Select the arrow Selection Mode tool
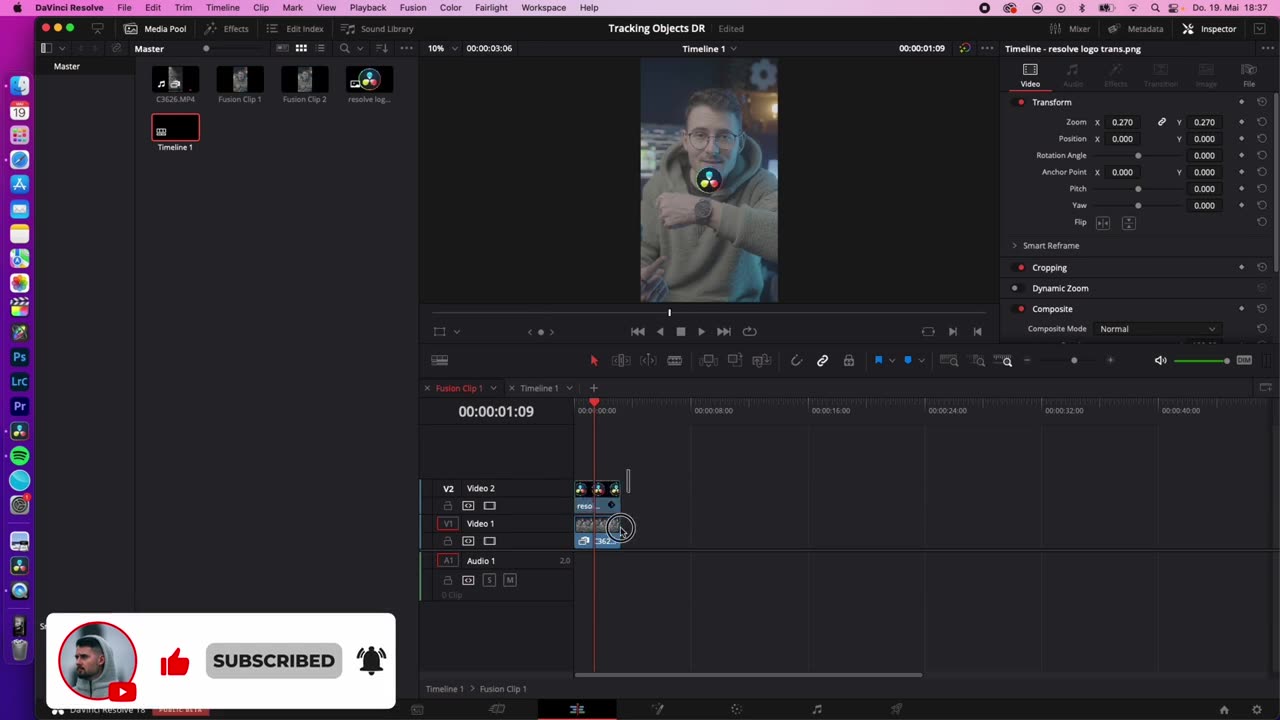 [x=594, y=361]
